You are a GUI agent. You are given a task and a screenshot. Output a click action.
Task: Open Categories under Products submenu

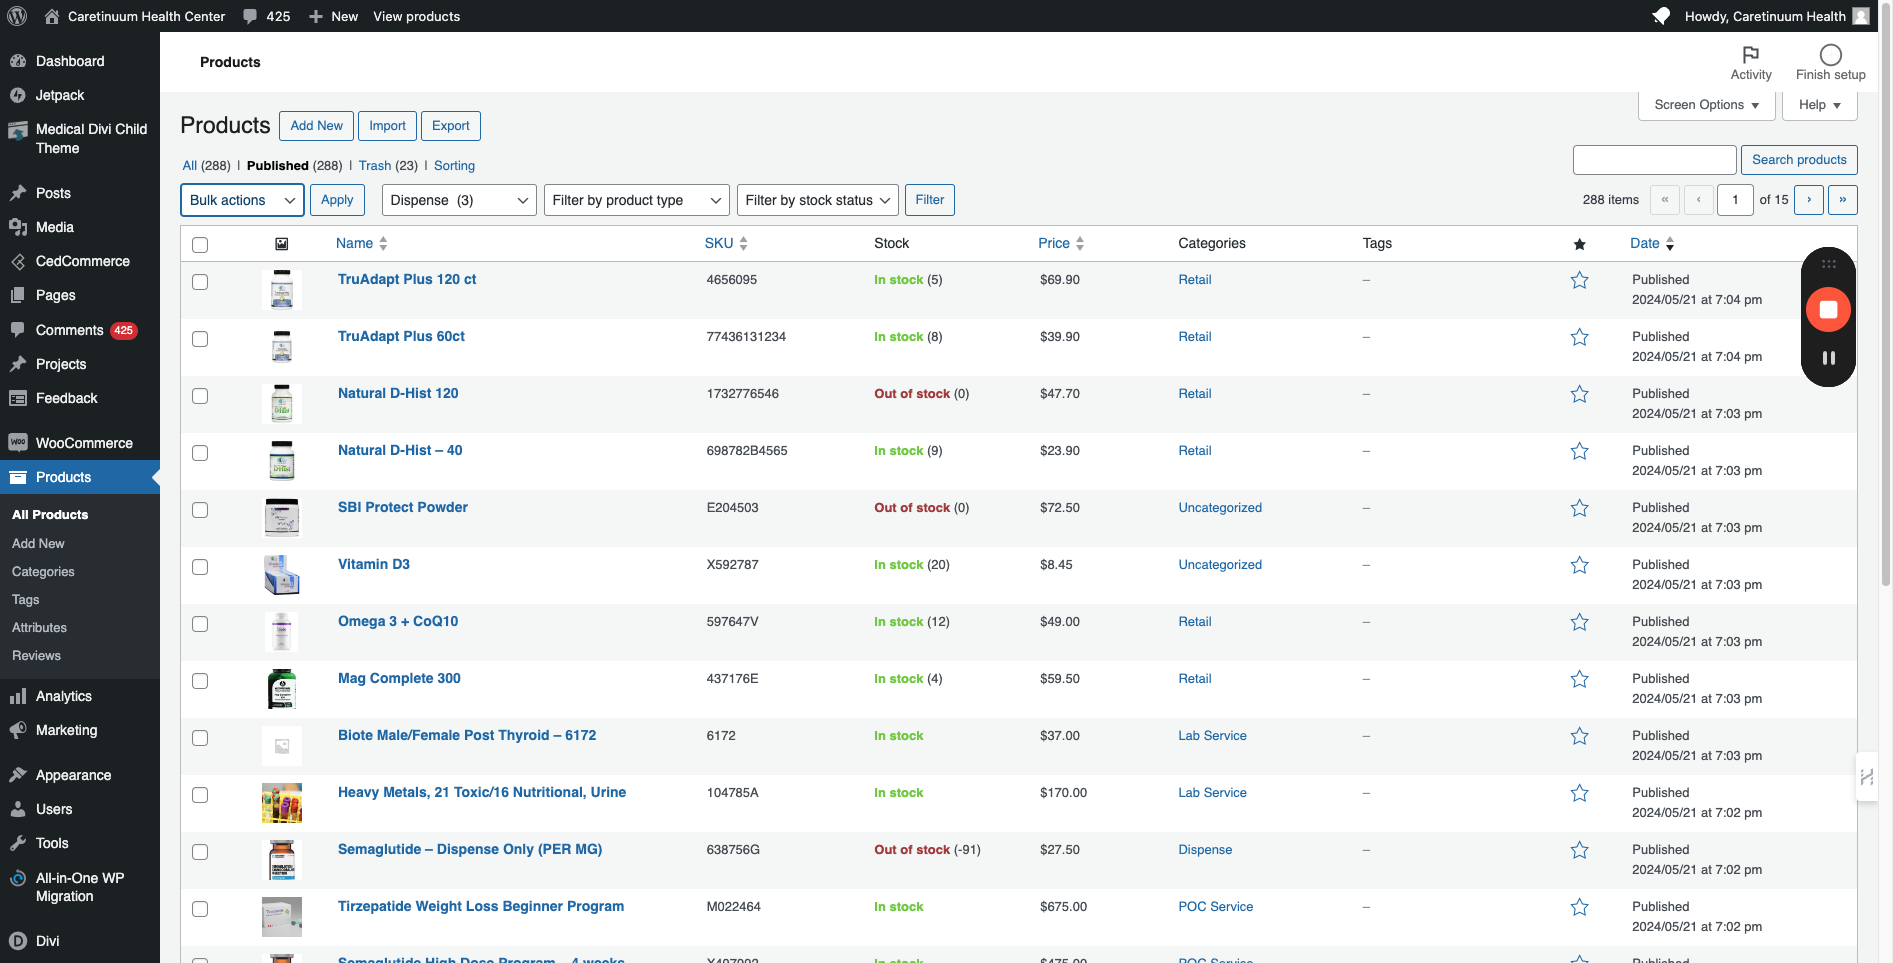[43, 572]
